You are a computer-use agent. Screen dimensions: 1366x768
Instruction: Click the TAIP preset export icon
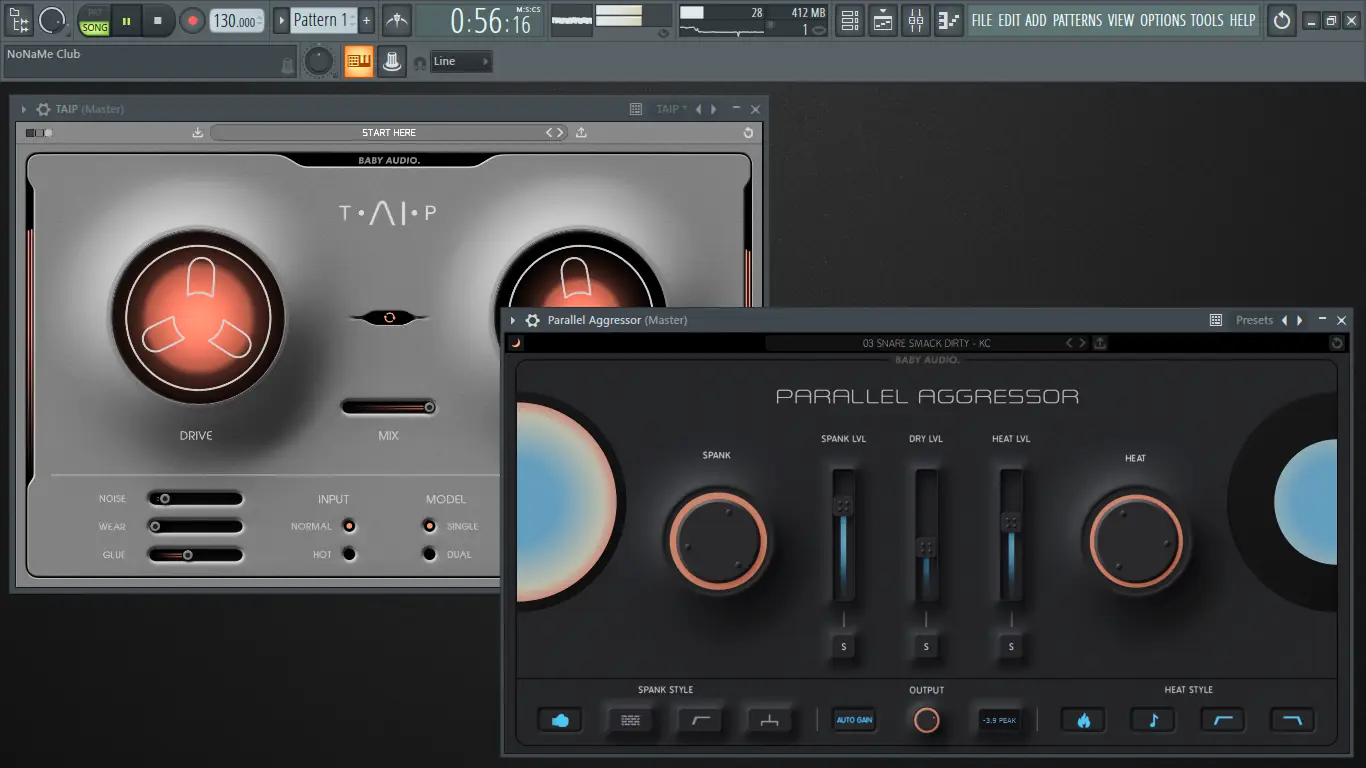tap(582, 133)
